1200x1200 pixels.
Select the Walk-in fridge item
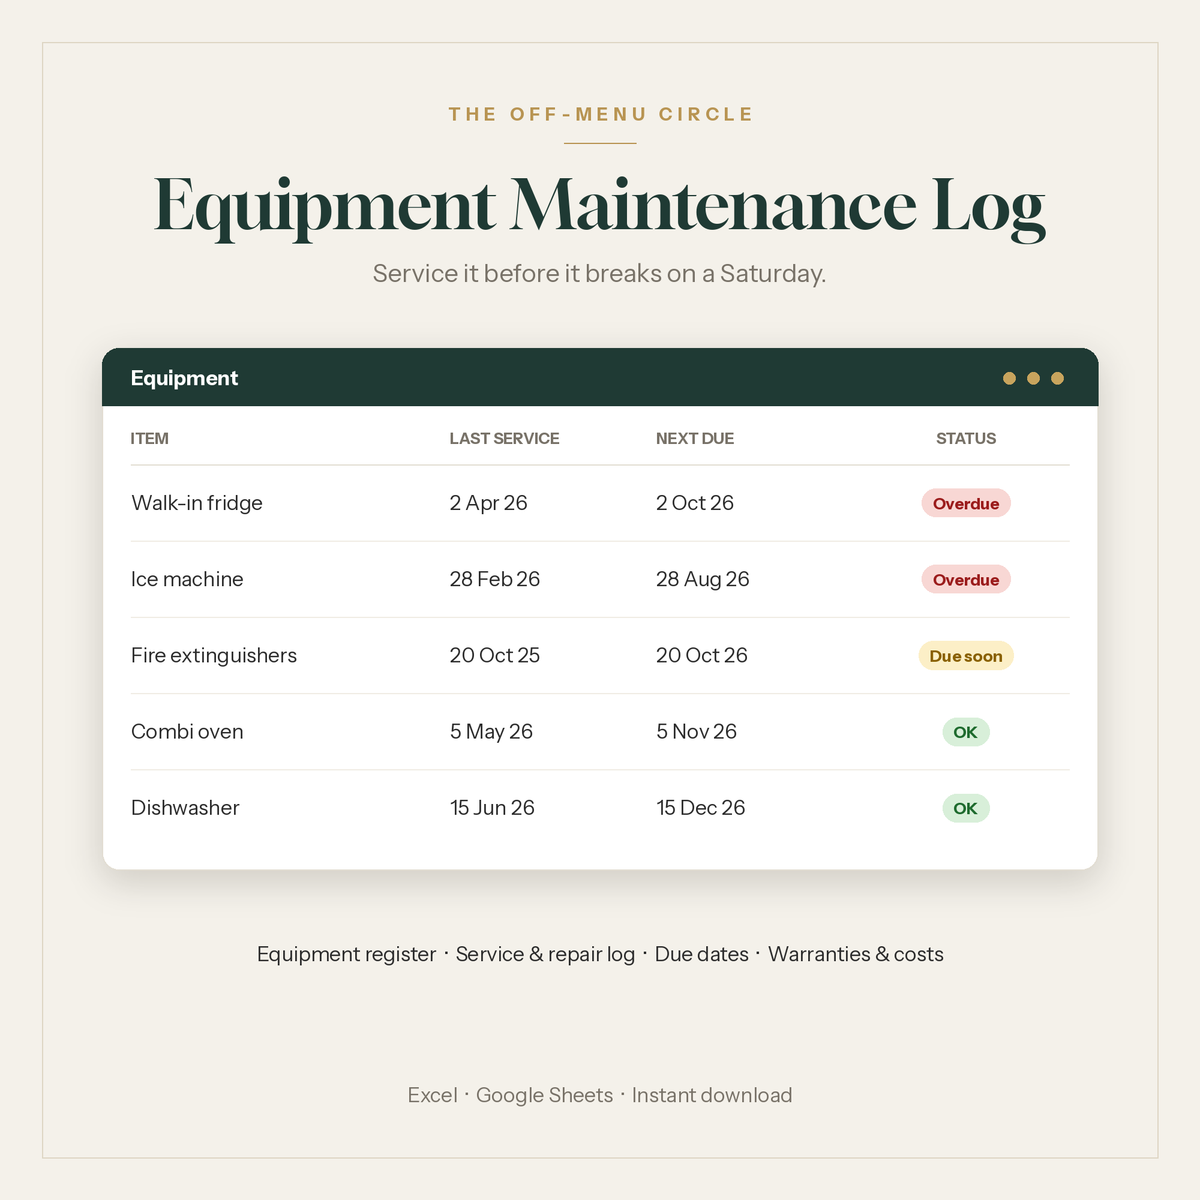coord(197,503)
